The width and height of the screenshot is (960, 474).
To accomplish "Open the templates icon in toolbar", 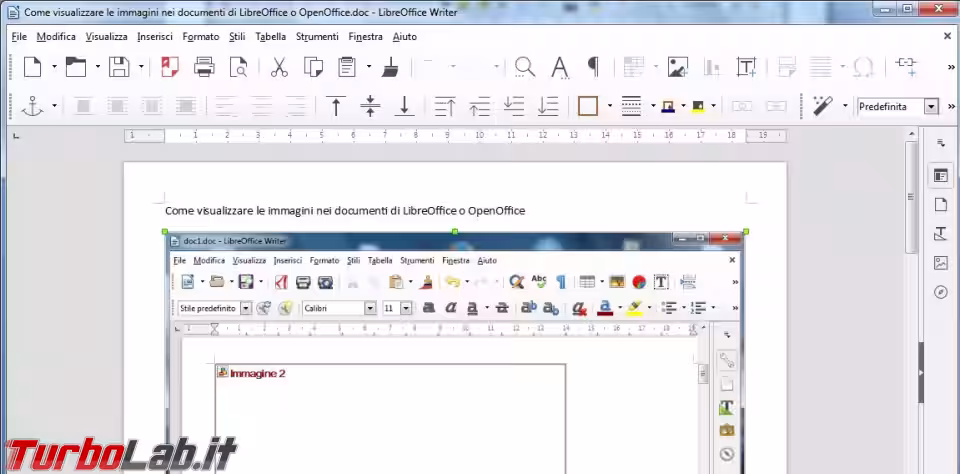I will pos(76,66).
